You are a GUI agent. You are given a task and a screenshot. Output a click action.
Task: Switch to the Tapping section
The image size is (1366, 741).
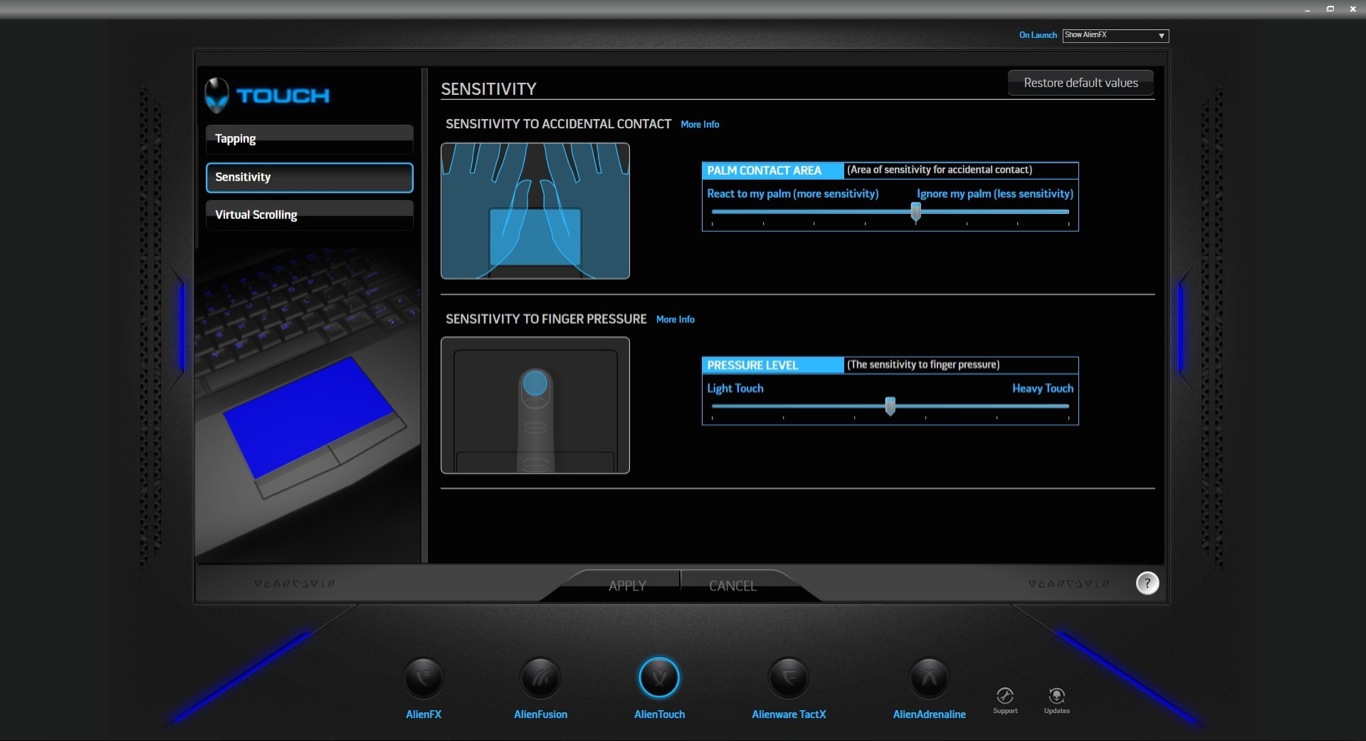[309, 139]
